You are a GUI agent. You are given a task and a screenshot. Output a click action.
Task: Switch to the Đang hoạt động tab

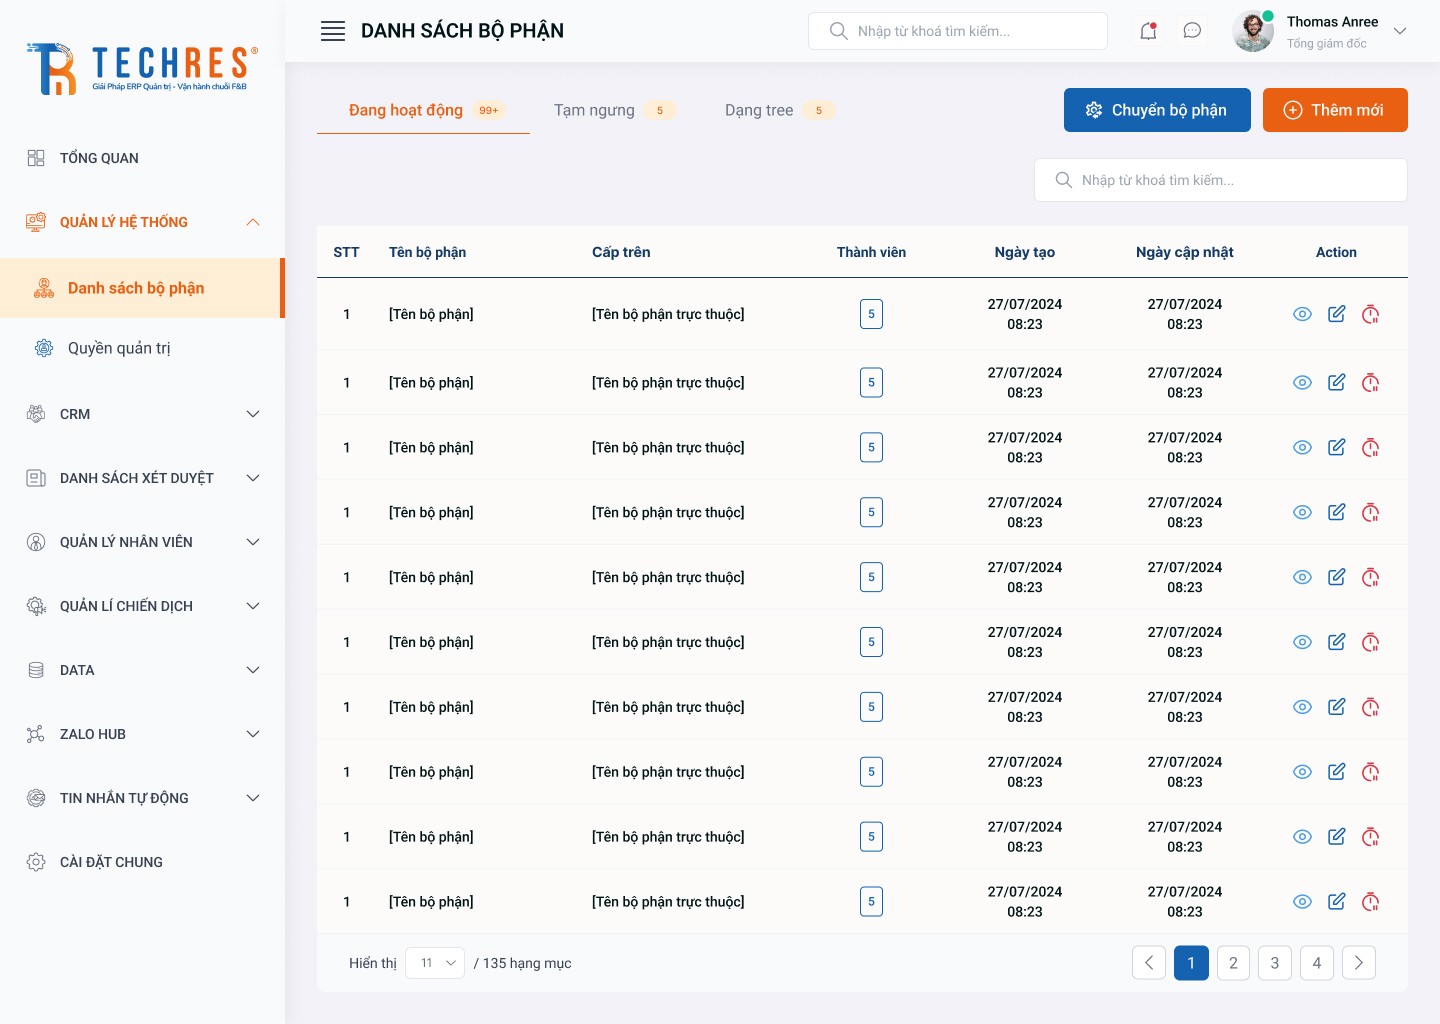(424, 110)
